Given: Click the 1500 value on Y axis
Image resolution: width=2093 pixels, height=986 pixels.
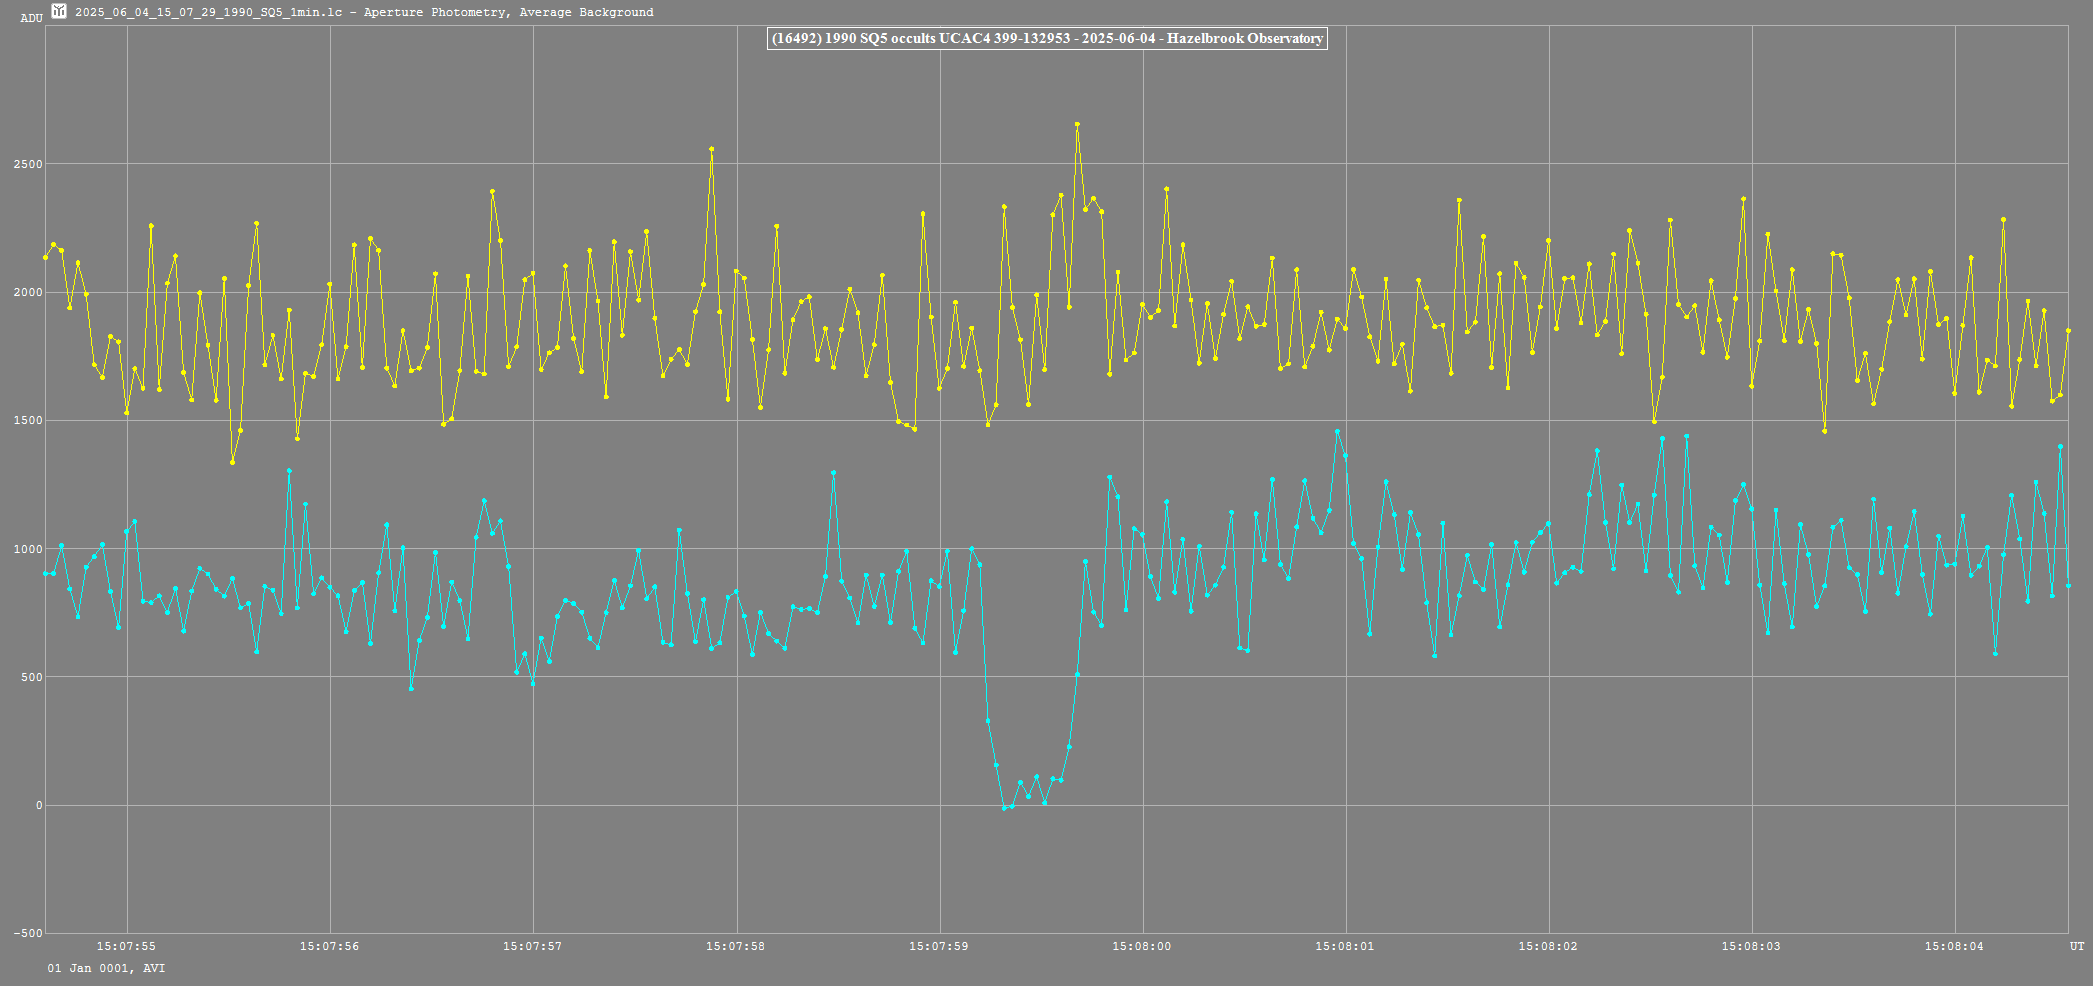Looking at the screenshot, I should point(27,421).
